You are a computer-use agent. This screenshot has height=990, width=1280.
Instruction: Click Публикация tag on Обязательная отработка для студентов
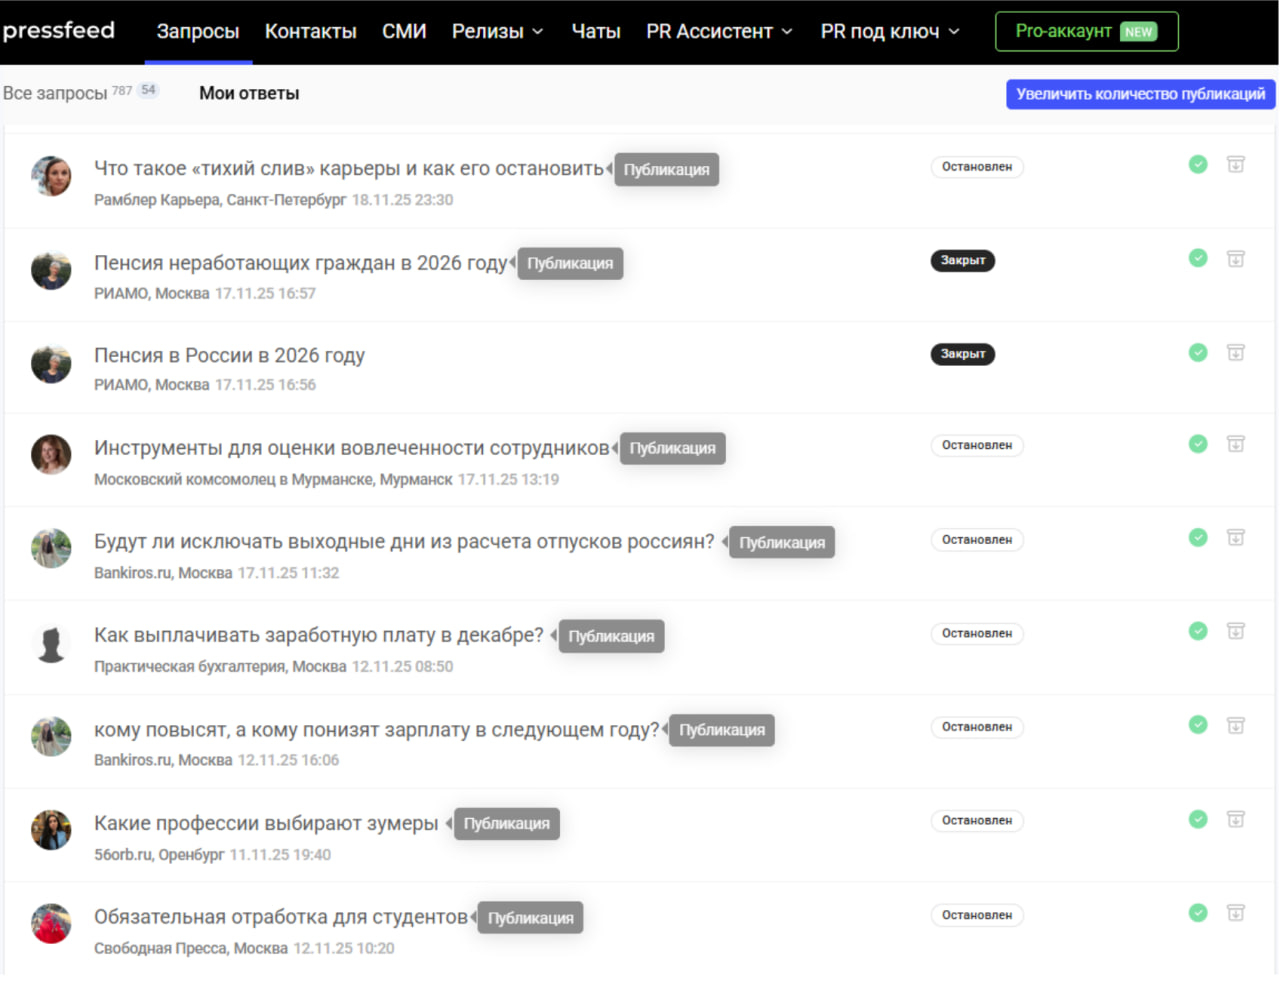pyautogui.click(x=530, y=918)
